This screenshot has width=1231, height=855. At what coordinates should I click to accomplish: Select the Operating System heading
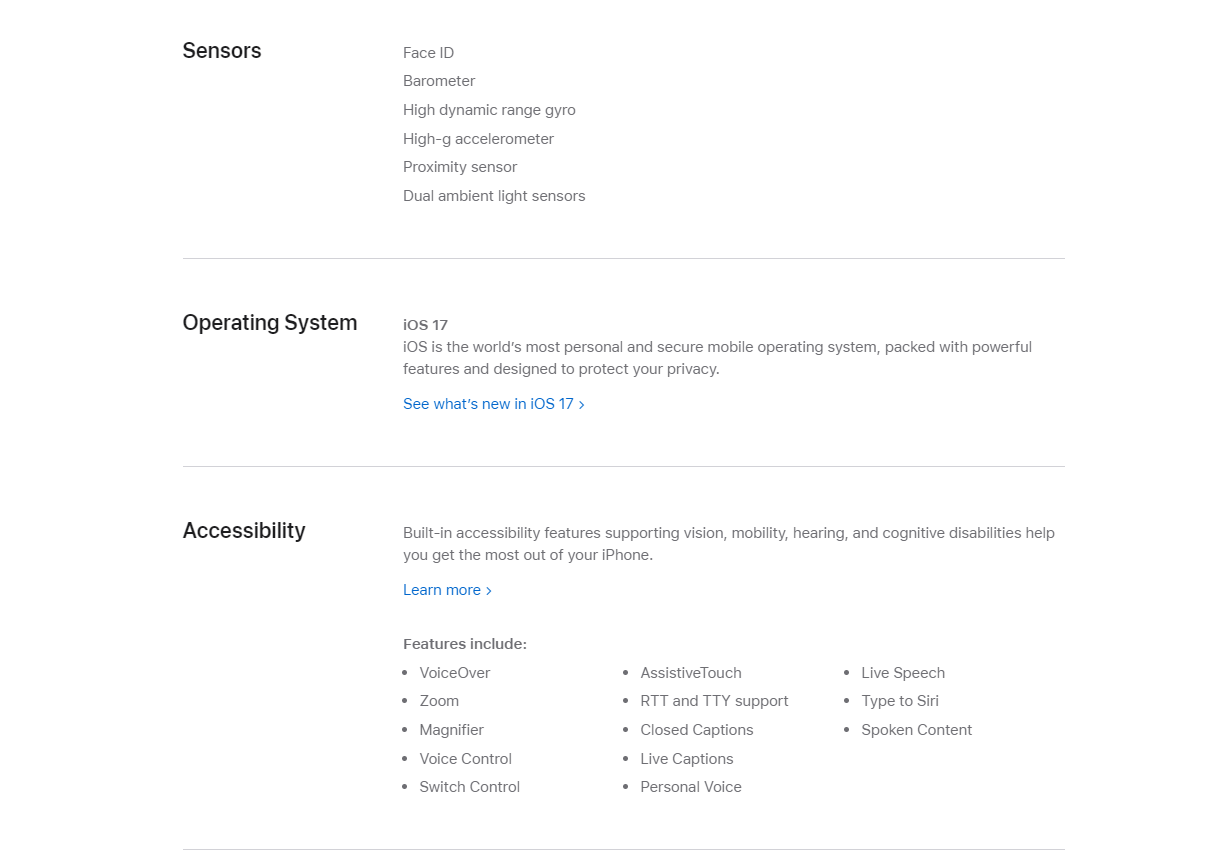[x=270, y=323]
